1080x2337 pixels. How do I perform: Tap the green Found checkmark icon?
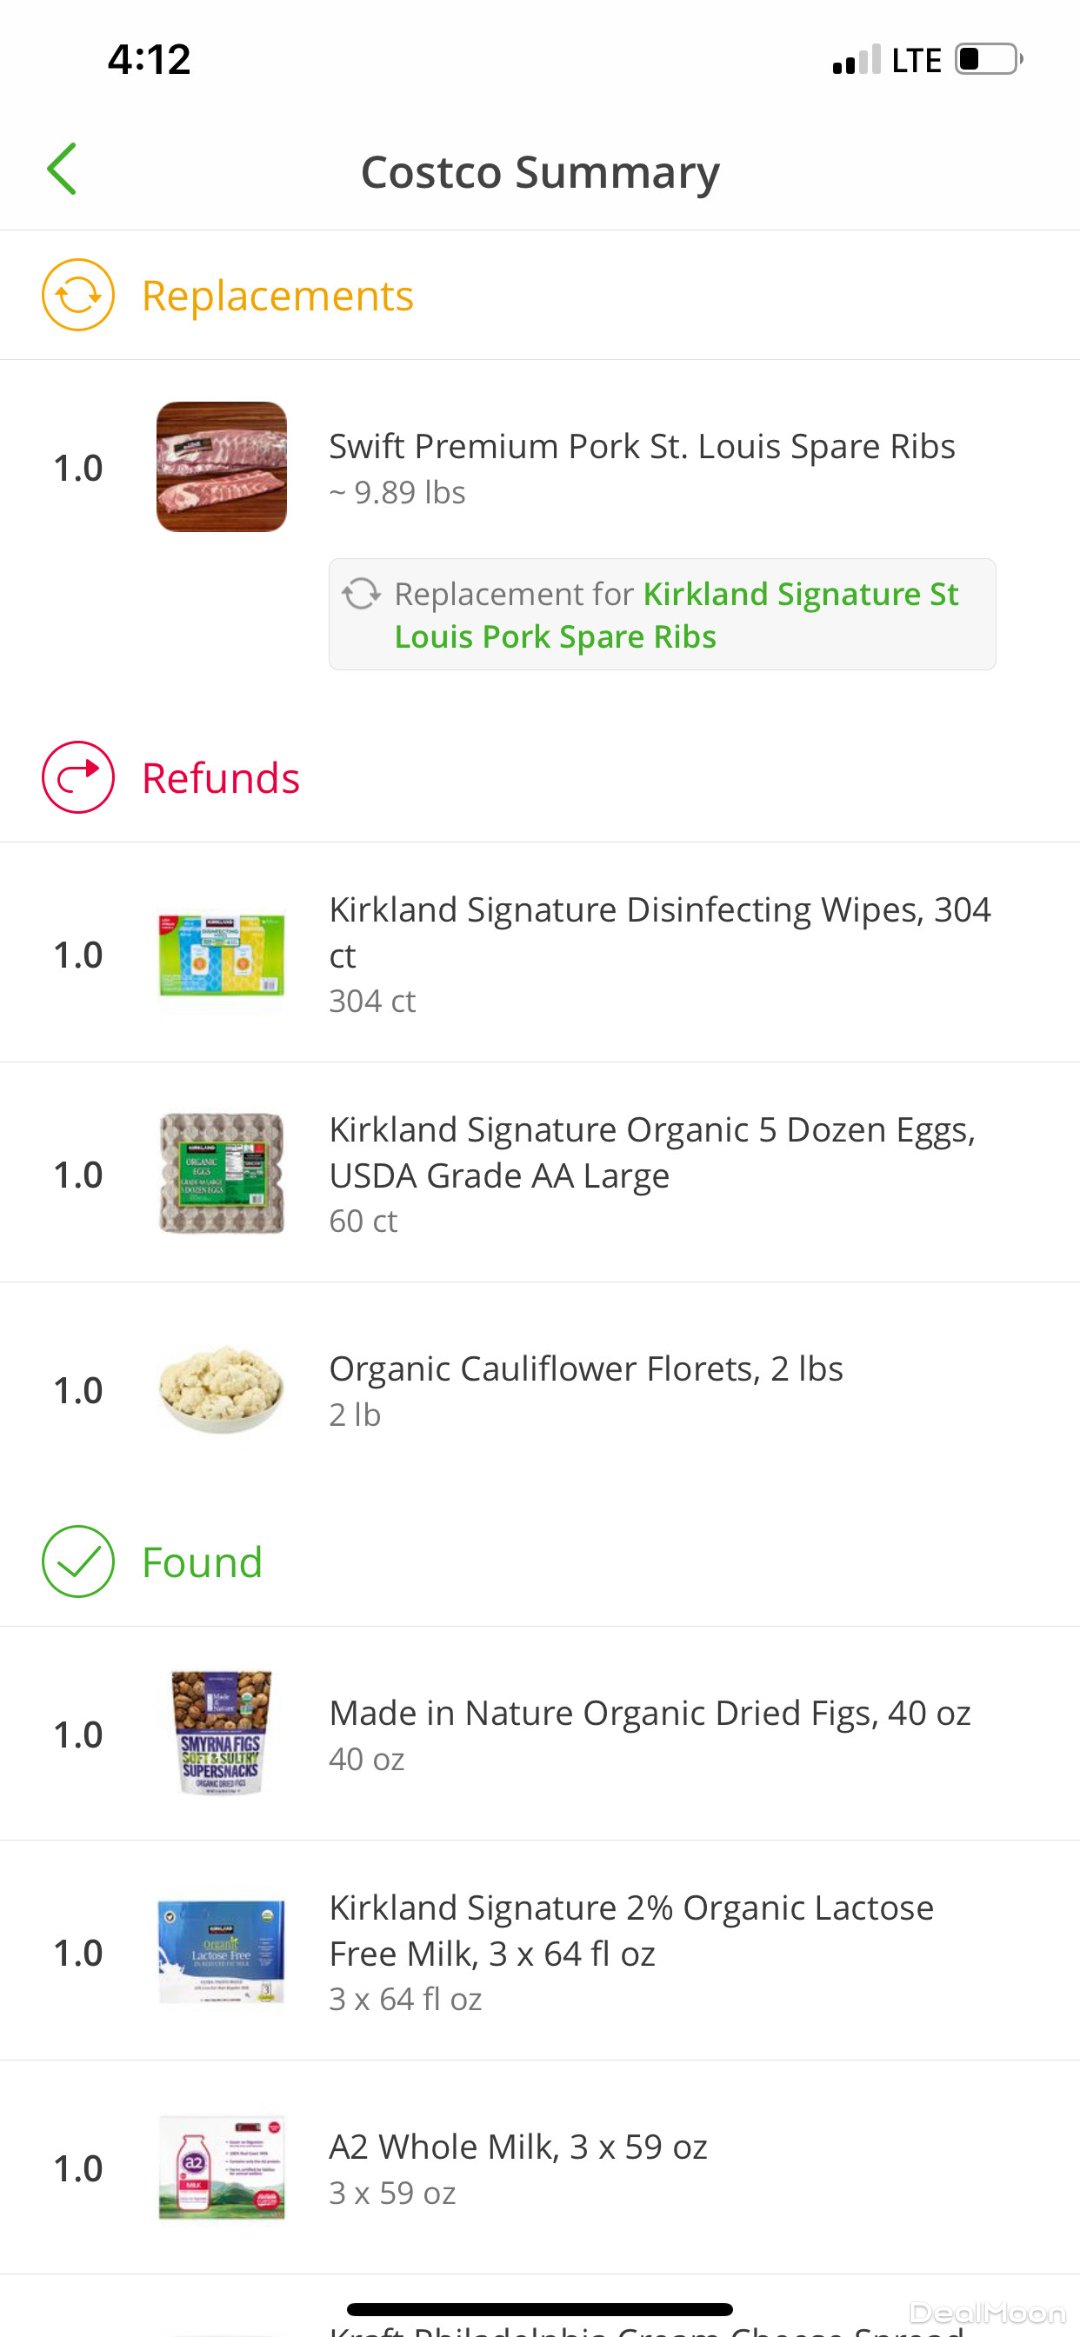[78, 1561]
